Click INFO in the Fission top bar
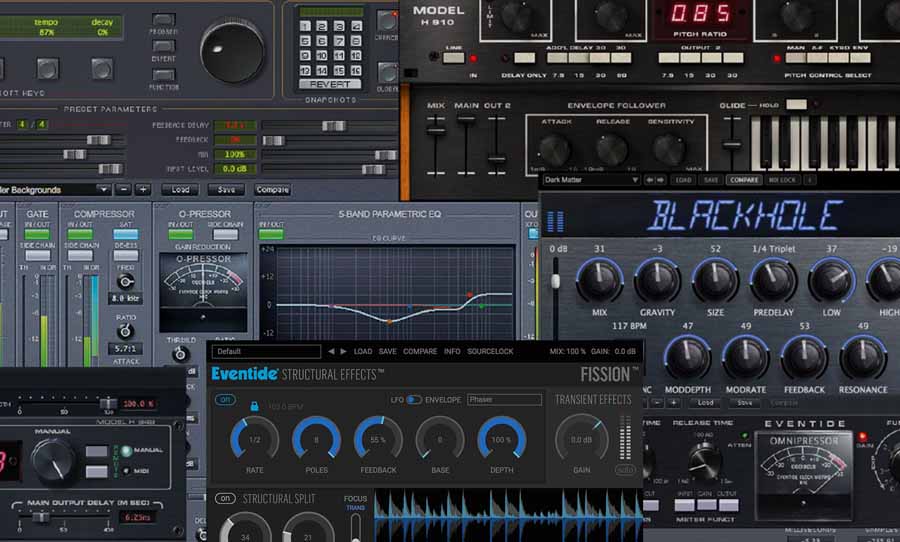This screenshot has width=900, height=542. [452, 352]
